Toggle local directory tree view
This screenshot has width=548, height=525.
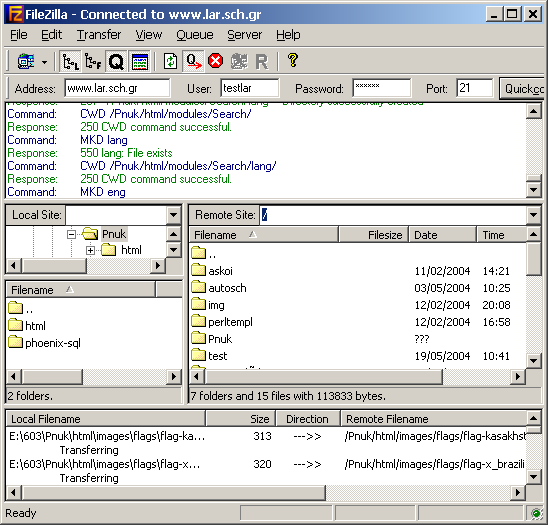(70, 62)
